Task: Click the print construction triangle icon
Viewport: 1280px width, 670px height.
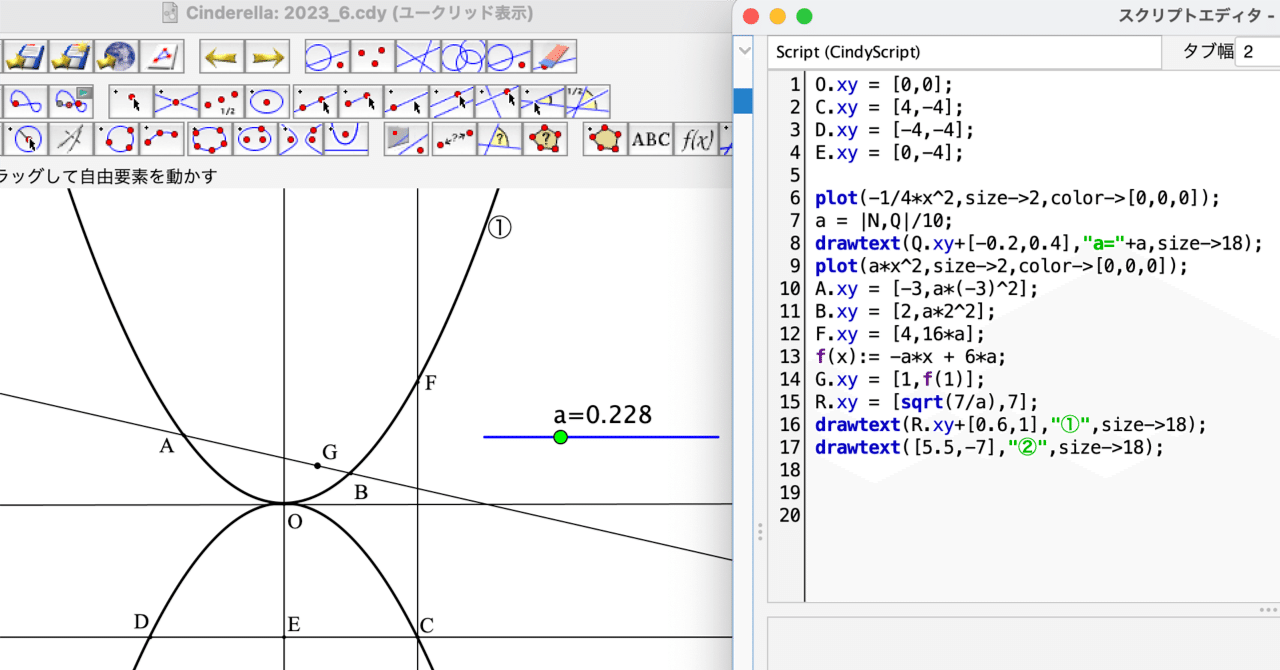Action: click(163, 56)
